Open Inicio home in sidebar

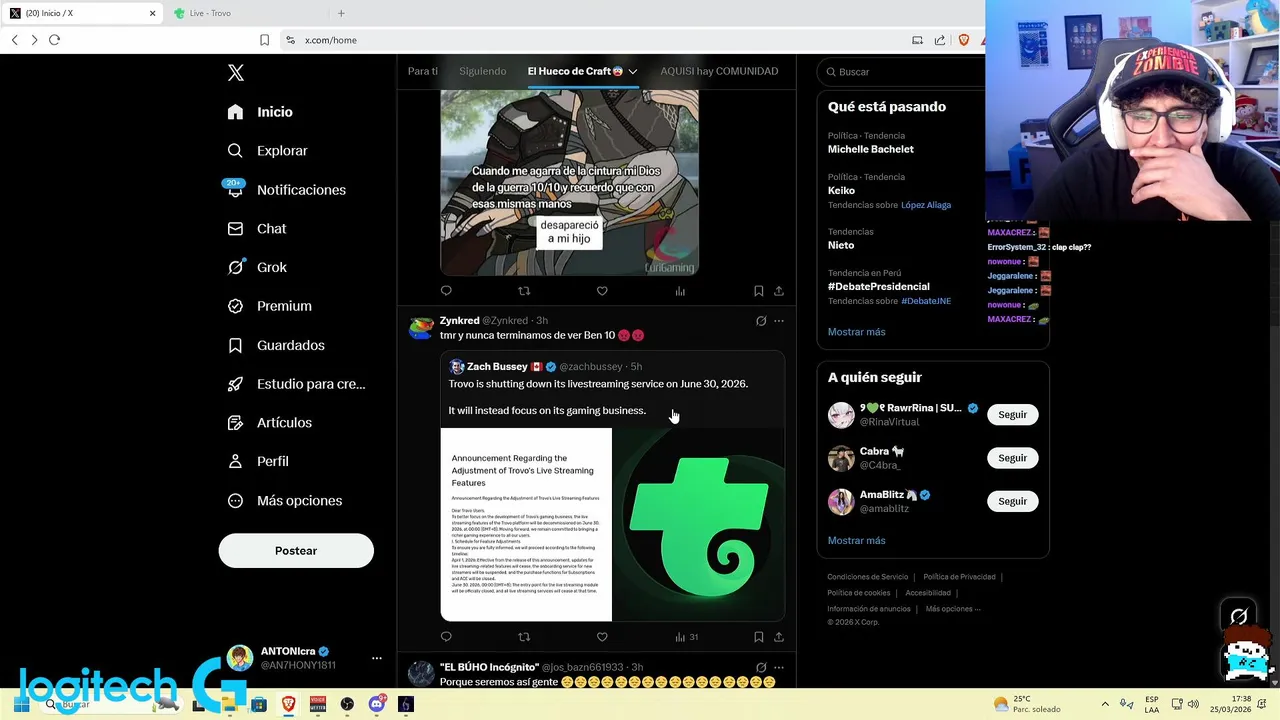[x=260, y=112]
